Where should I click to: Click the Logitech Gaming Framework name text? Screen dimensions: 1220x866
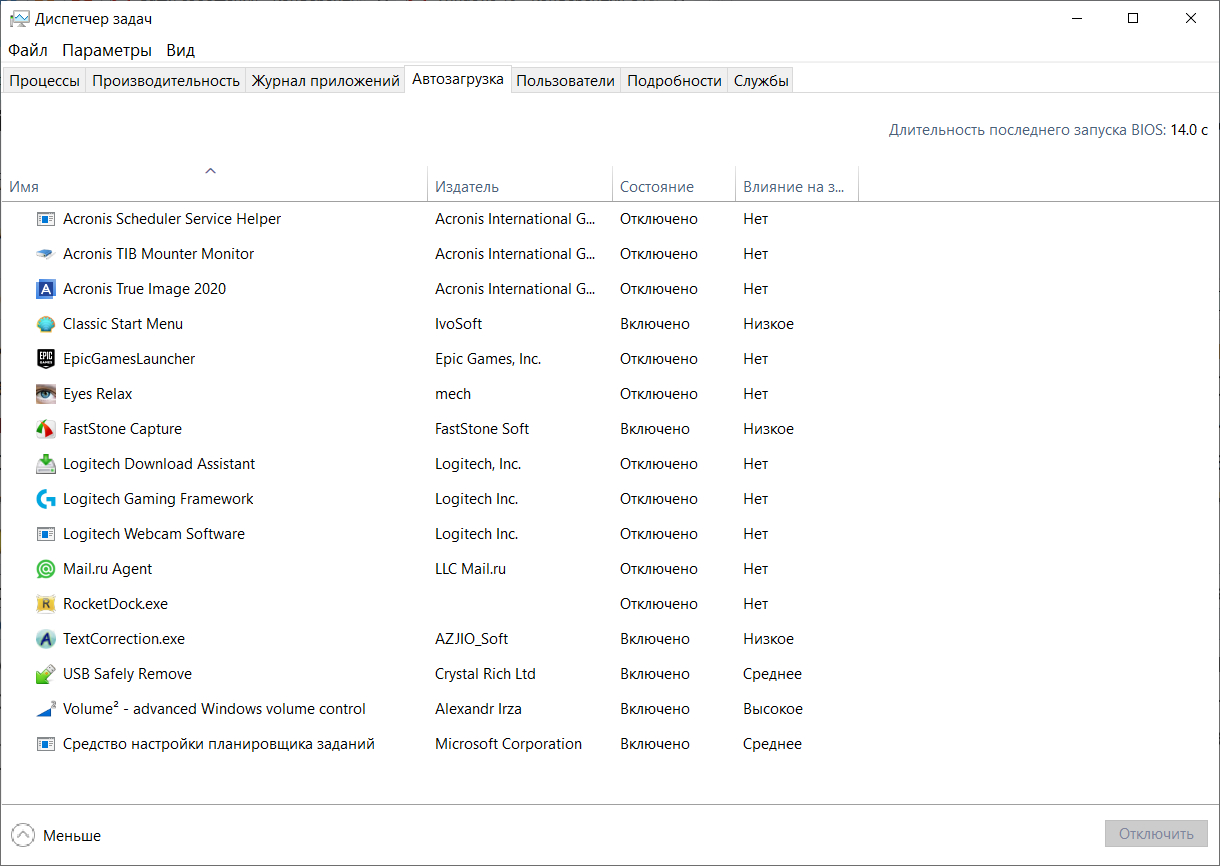[x=158, y=499]
